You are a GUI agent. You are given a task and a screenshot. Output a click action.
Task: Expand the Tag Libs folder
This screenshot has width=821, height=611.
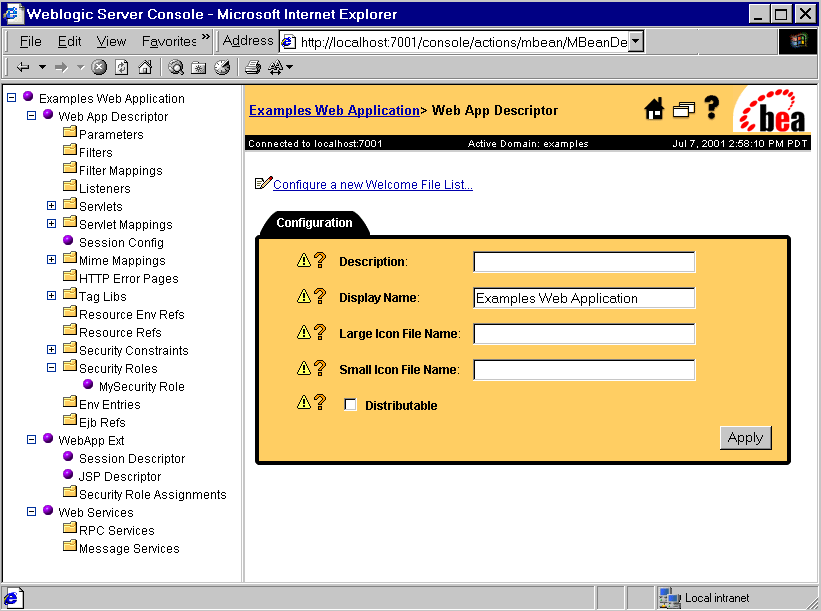(x=51, y=296)
